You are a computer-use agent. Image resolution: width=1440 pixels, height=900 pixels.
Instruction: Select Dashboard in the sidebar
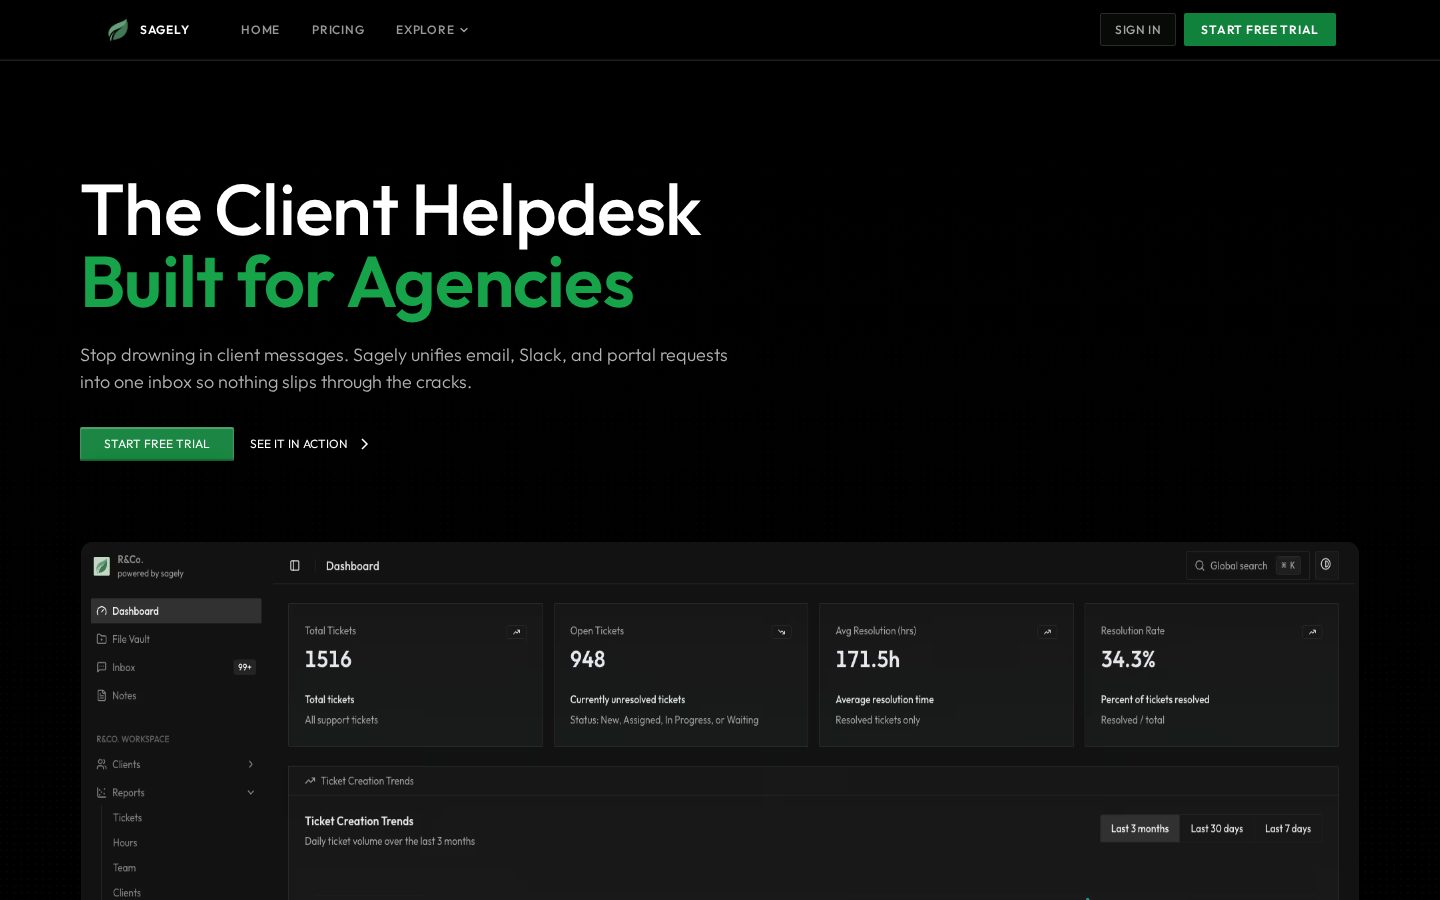coord(176,611)
